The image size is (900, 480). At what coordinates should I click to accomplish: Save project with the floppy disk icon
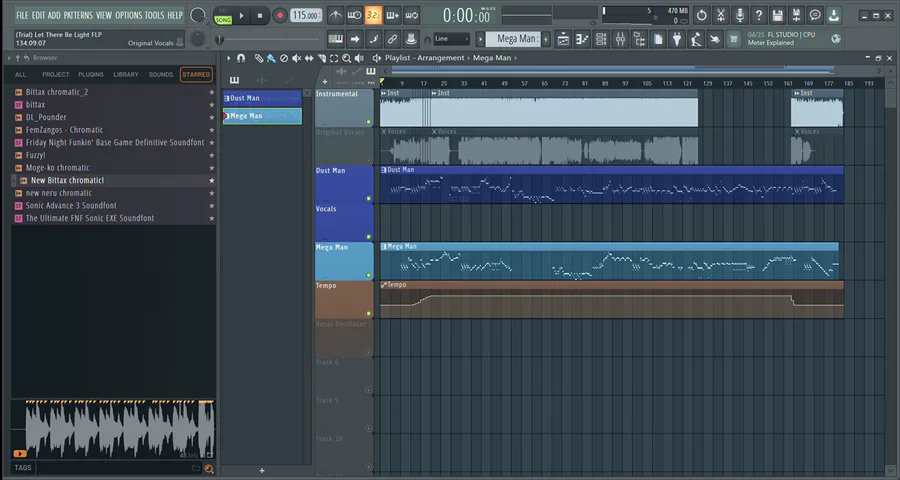click(778, 16)
